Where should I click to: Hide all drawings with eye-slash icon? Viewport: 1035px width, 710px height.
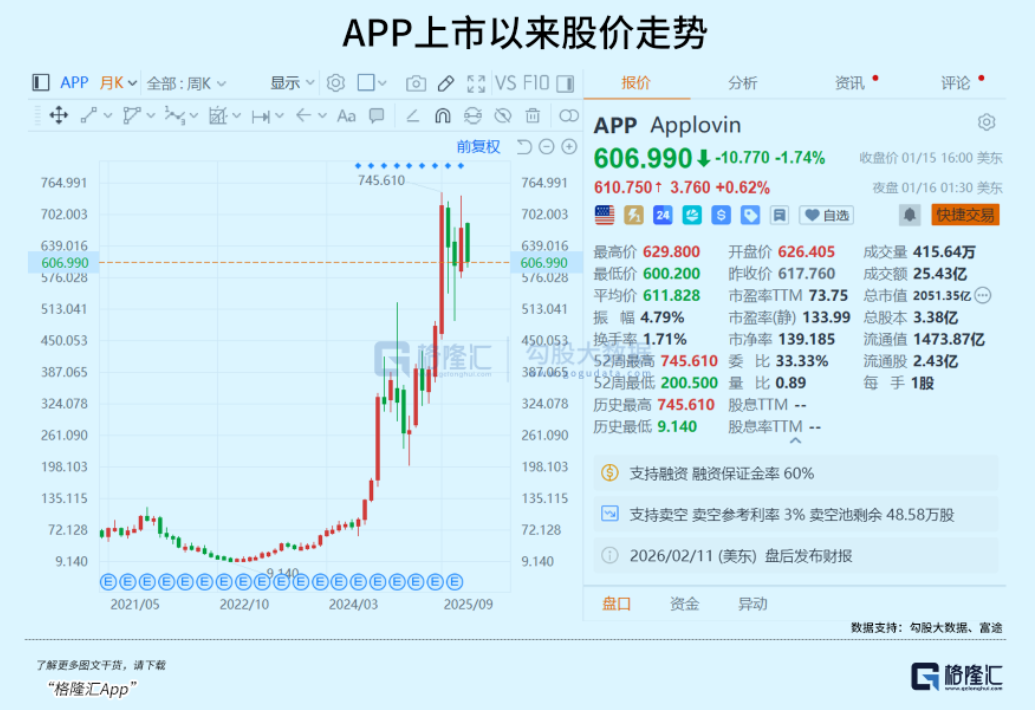(x=503, y=115)
